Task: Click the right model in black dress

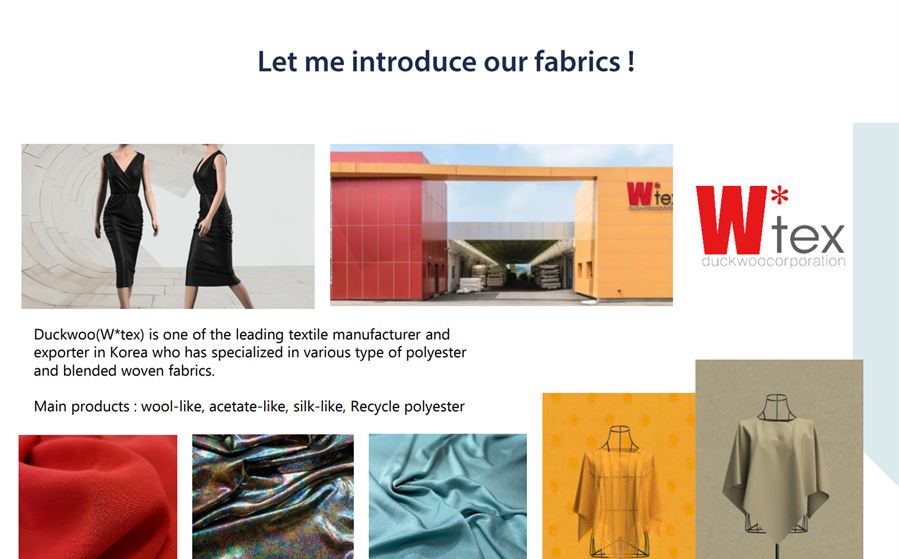Action: coord(215,226)
